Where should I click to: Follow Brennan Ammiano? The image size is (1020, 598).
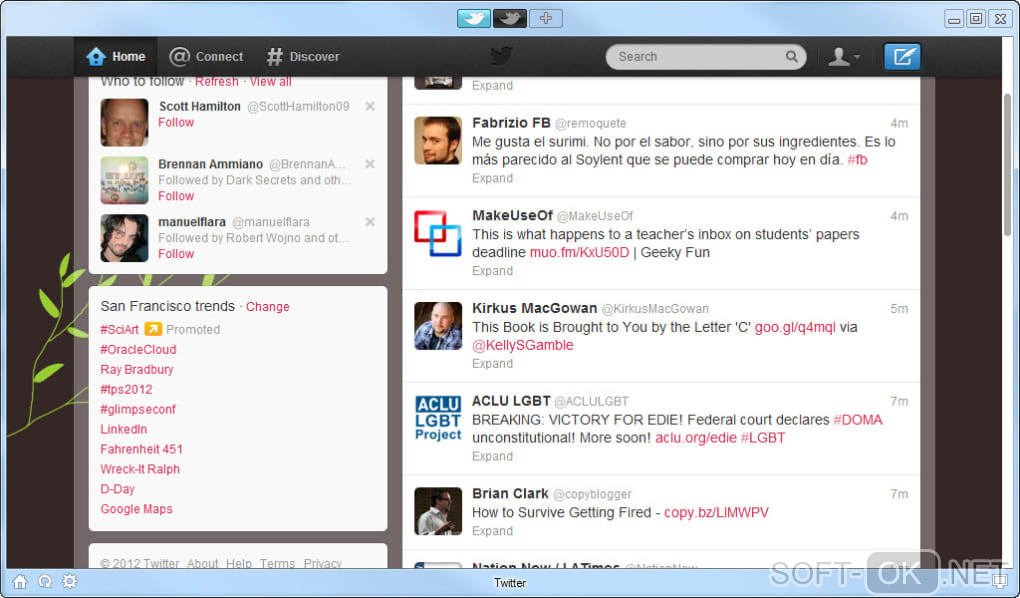[x=176, y=196]
